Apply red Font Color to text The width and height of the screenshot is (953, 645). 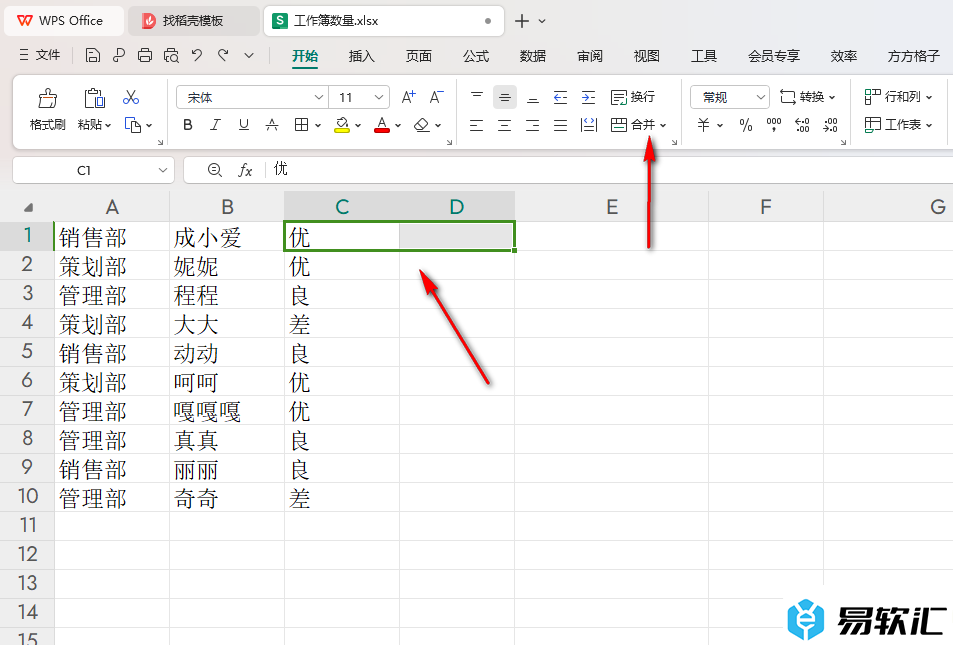382,125
